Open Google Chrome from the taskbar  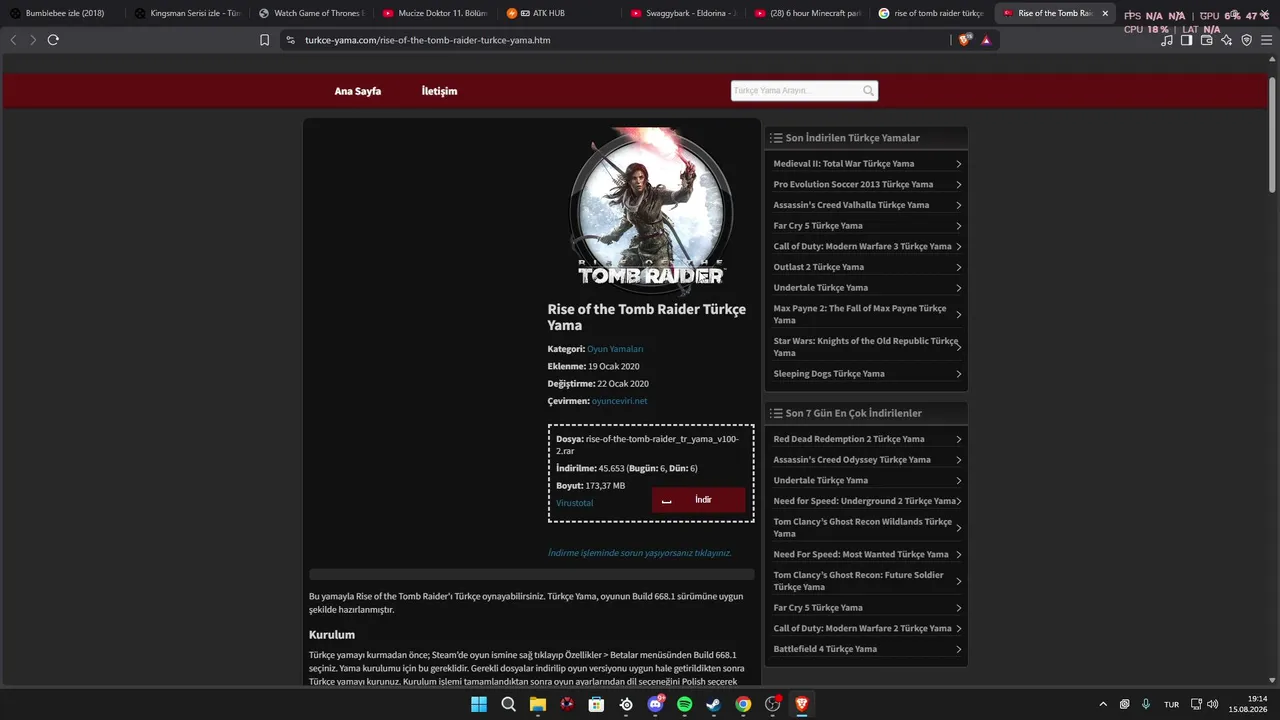743,704
